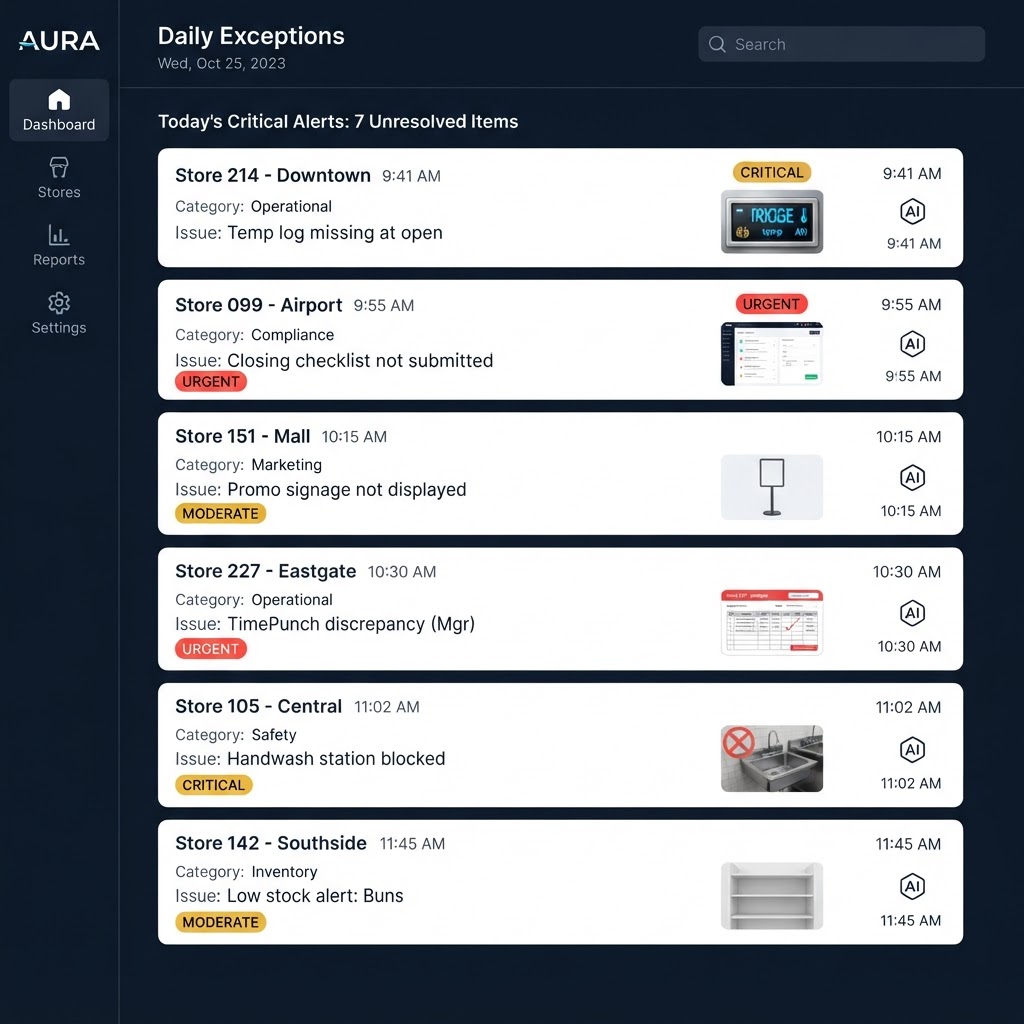Image resolution: width=1024 pixels, height=1024 pixels.
Task: View the empty shelf thumbnail for Southside
Action: (x=772, y=895)
